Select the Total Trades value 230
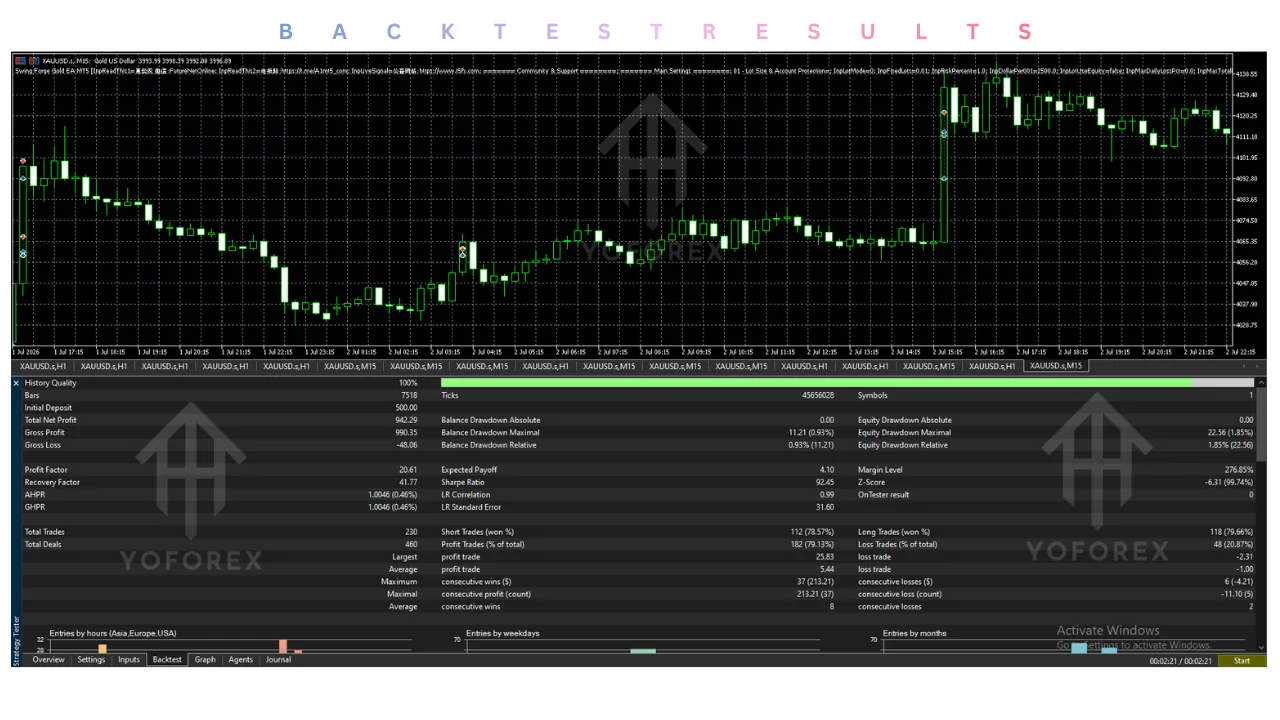The height and width of the screenshot is (720, 1280). pyautogui.click(x=411, y=532)
